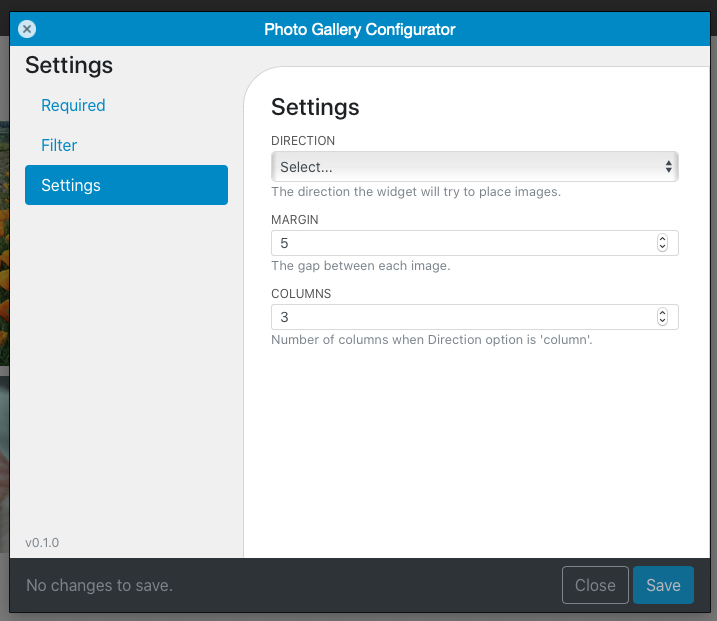Click the MARGIN field label

(294, 219)
